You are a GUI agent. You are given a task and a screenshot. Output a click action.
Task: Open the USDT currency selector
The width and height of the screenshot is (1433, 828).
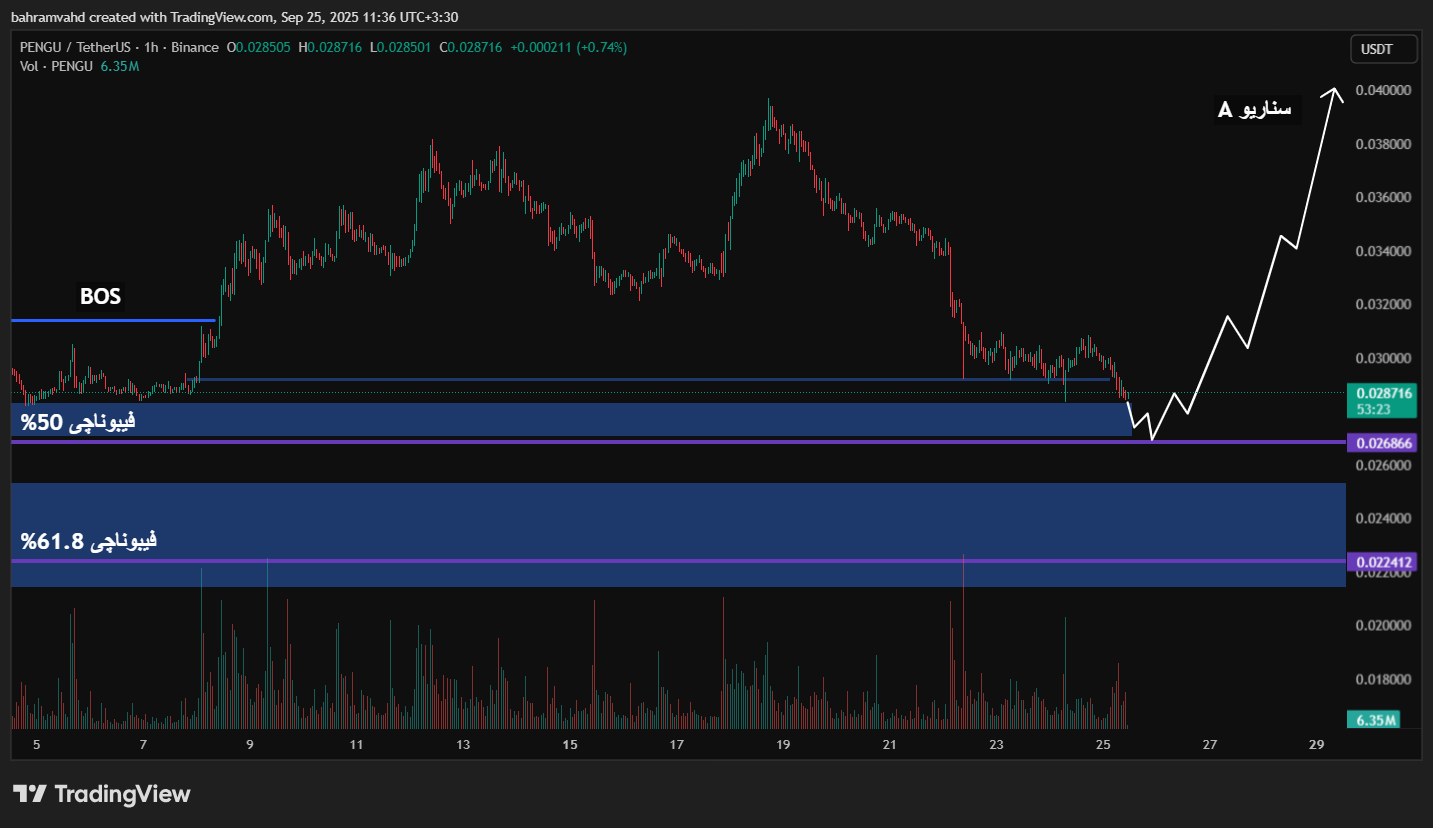tap(1383, 49)
